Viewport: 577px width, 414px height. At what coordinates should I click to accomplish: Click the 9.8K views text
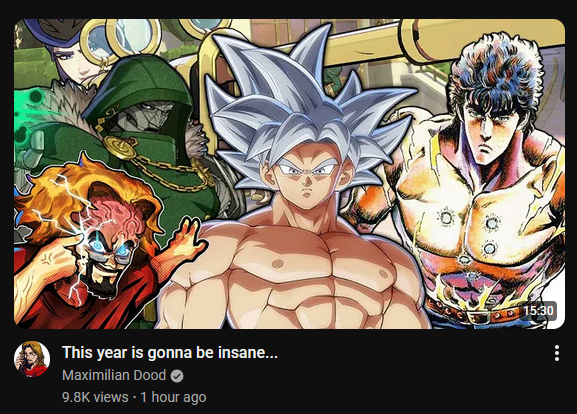coord(95,397)
